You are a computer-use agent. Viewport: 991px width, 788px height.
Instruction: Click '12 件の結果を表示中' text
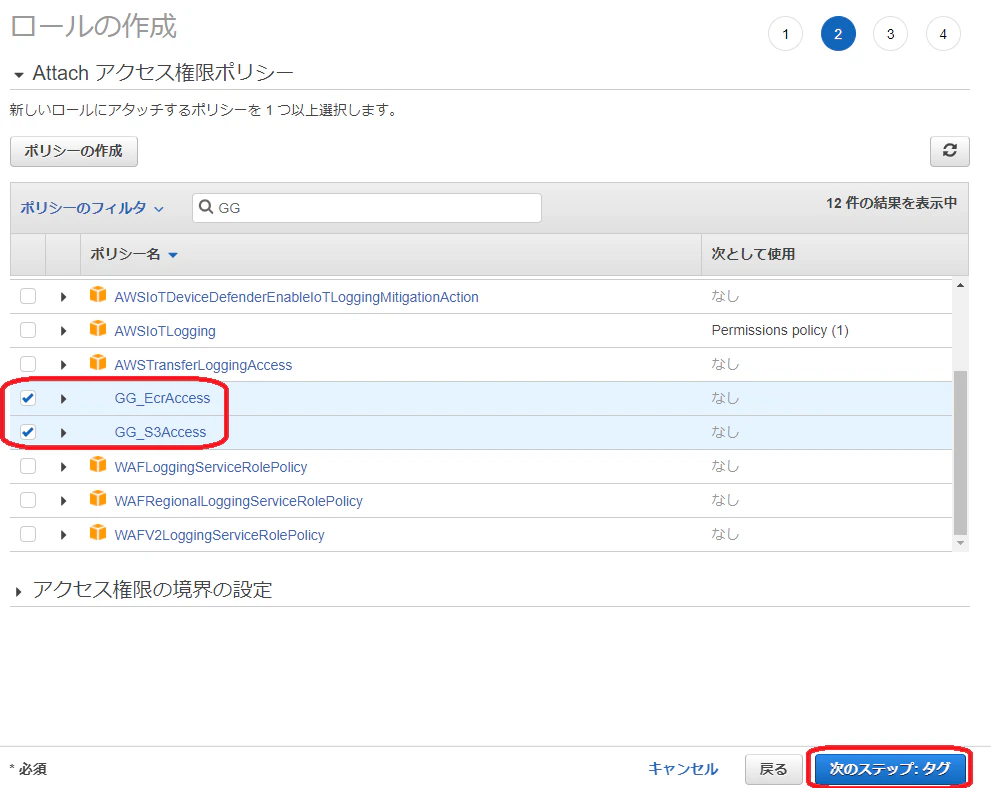(x=891, y=203)
